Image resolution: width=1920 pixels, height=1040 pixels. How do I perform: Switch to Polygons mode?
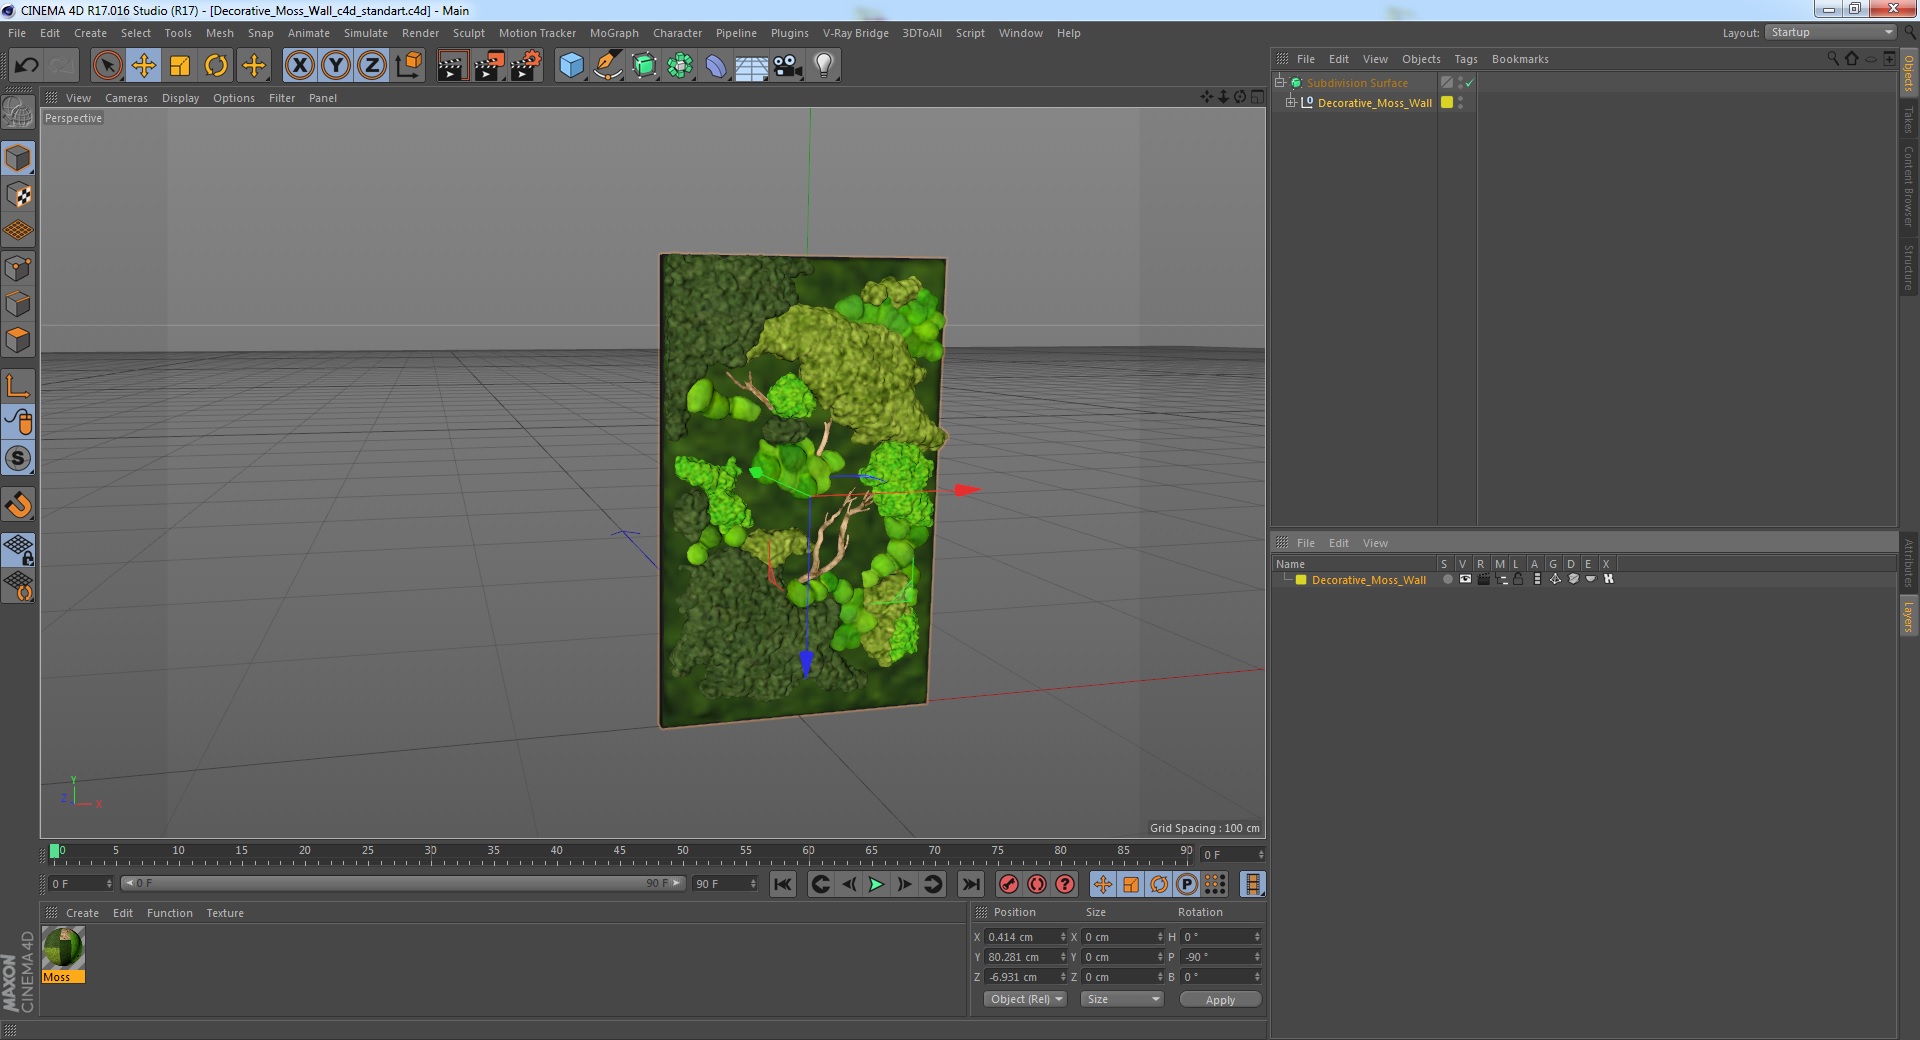coord(18,340)
